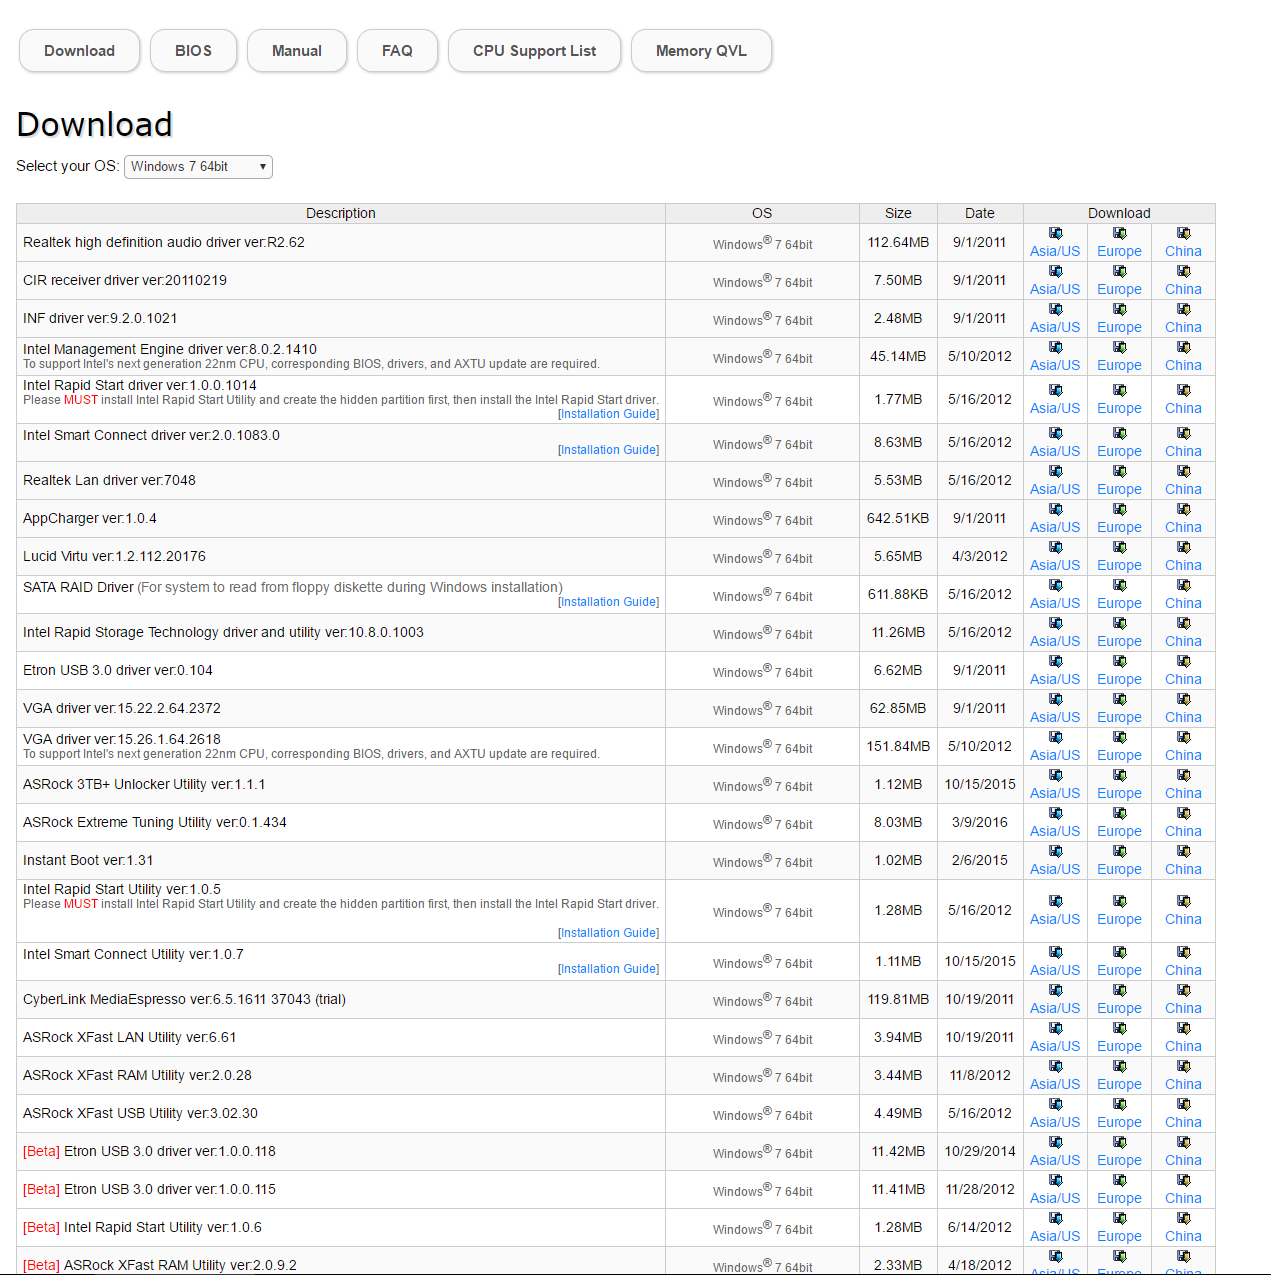Click the '3/9/2016' date cell
1271x1275 pixels.
(980, 822)
